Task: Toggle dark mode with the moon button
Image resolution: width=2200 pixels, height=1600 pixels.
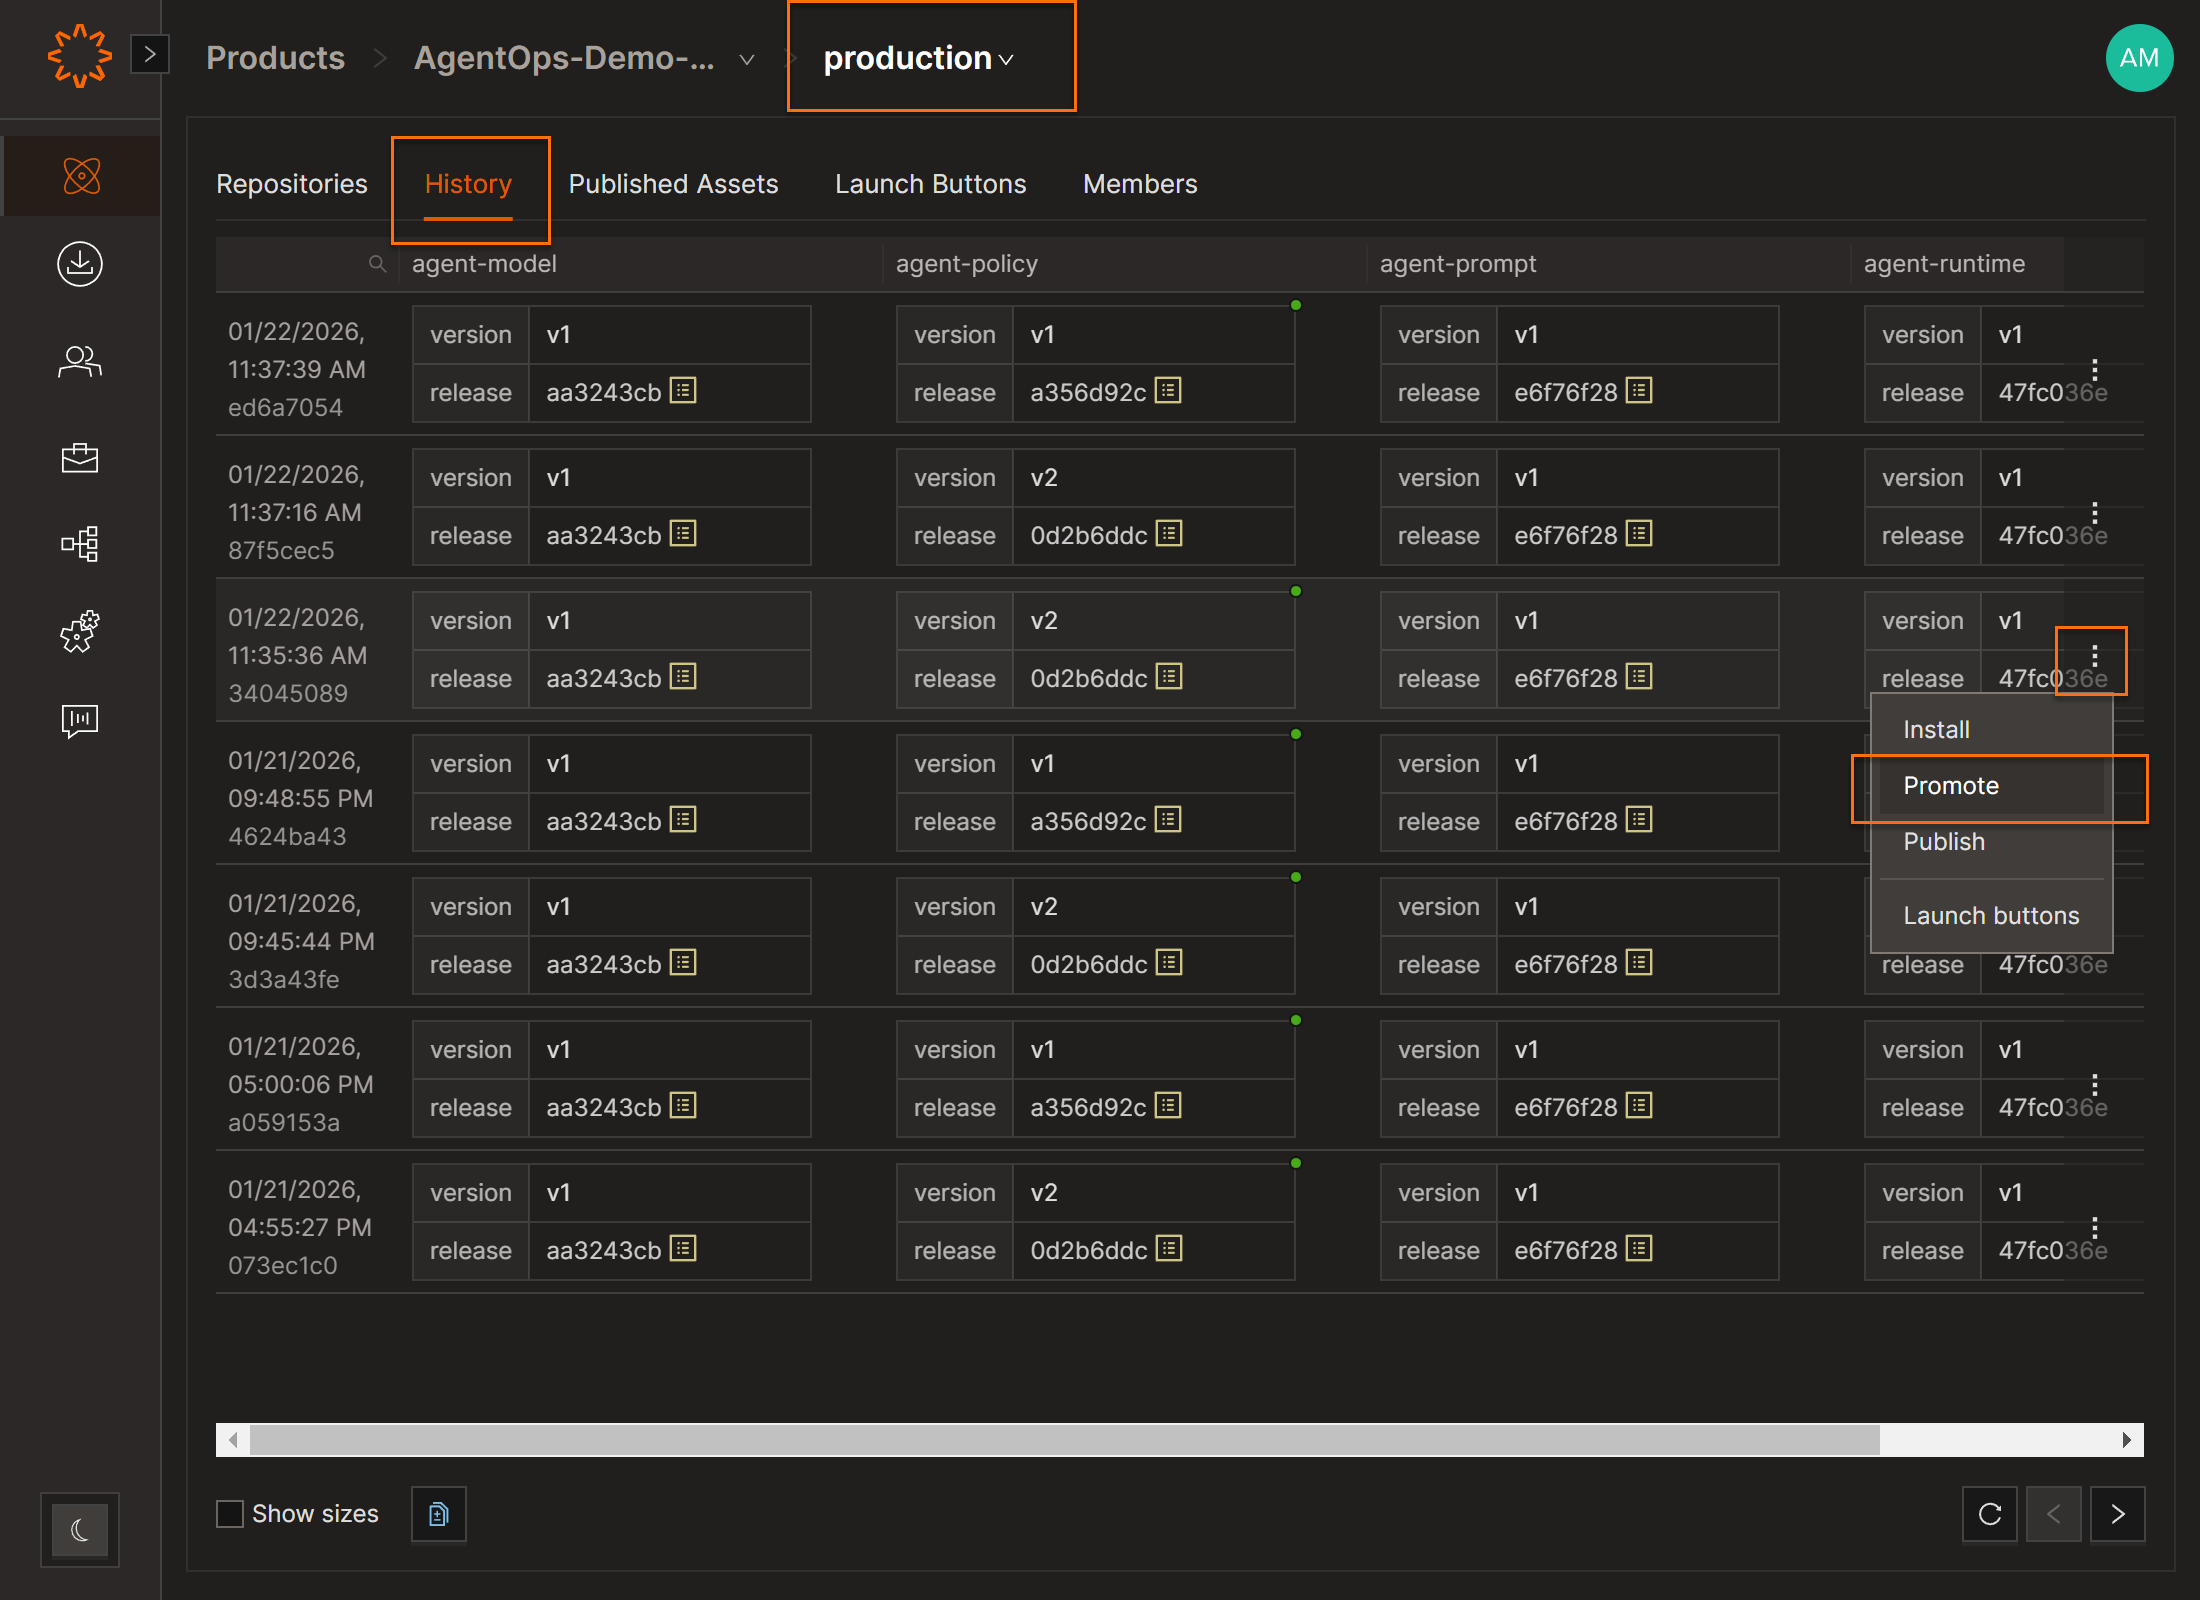Action: coord(80,1530)
